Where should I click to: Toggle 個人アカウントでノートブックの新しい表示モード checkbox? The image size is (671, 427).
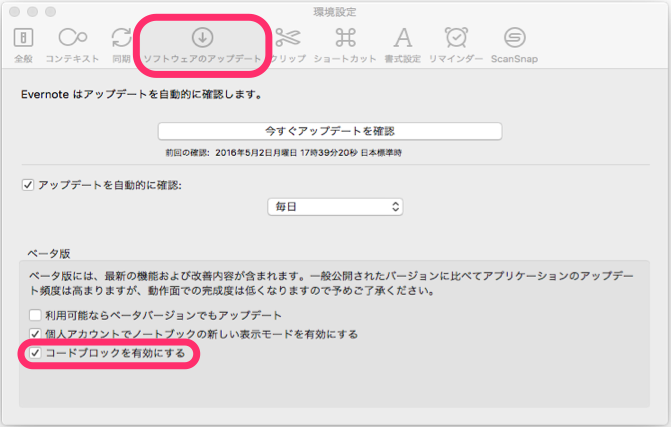35,334
